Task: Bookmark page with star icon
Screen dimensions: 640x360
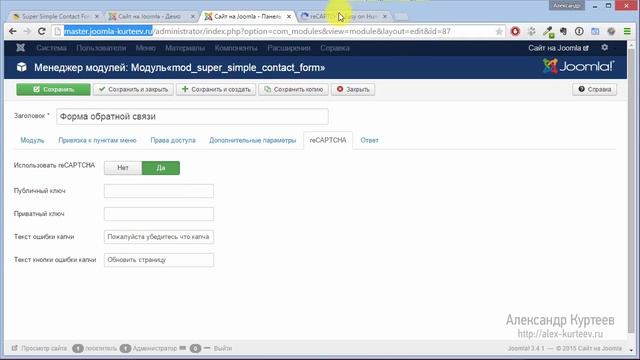Action: tap(499, 31)
